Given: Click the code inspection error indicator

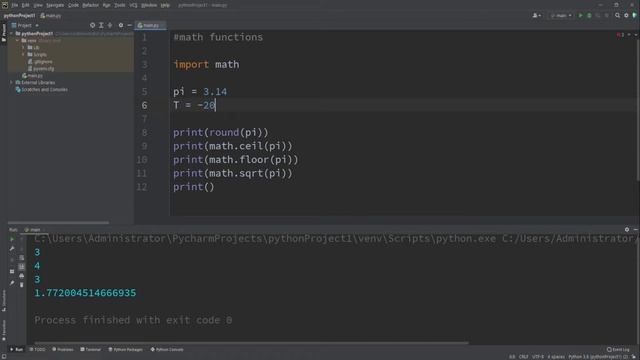Looking at the screenshot, I should [x=620, y=35].
